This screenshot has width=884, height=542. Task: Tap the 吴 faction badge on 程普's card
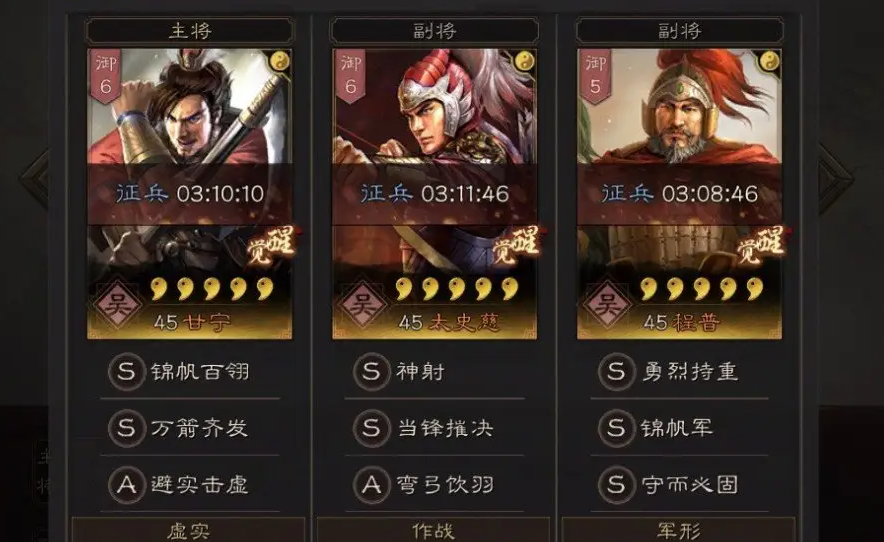[x=607, y=305]
